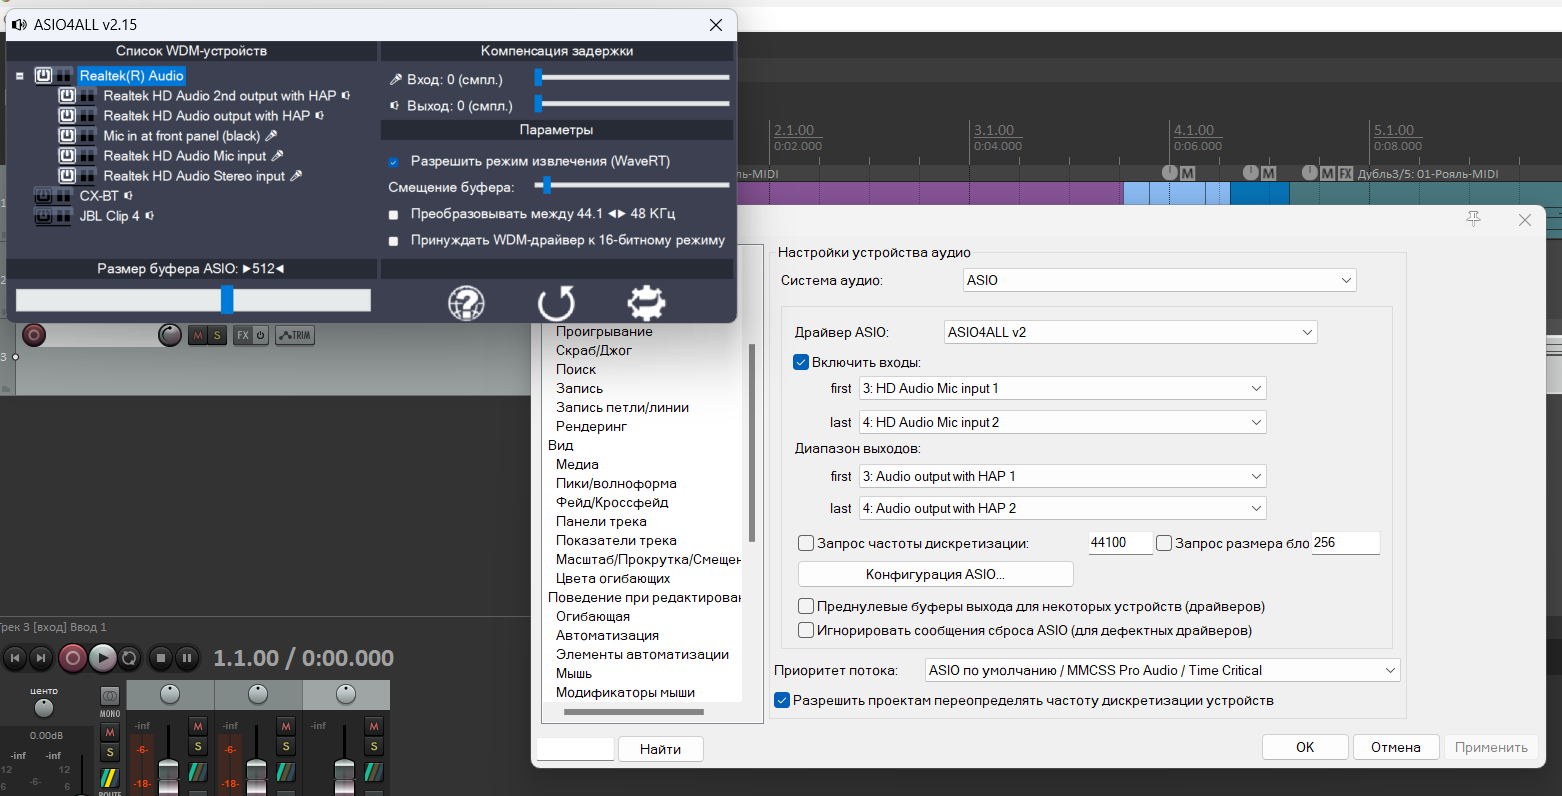Click the TRIM button on track 3
The height and width of the screenshot is (796, 1562).
tap(295, 335)
